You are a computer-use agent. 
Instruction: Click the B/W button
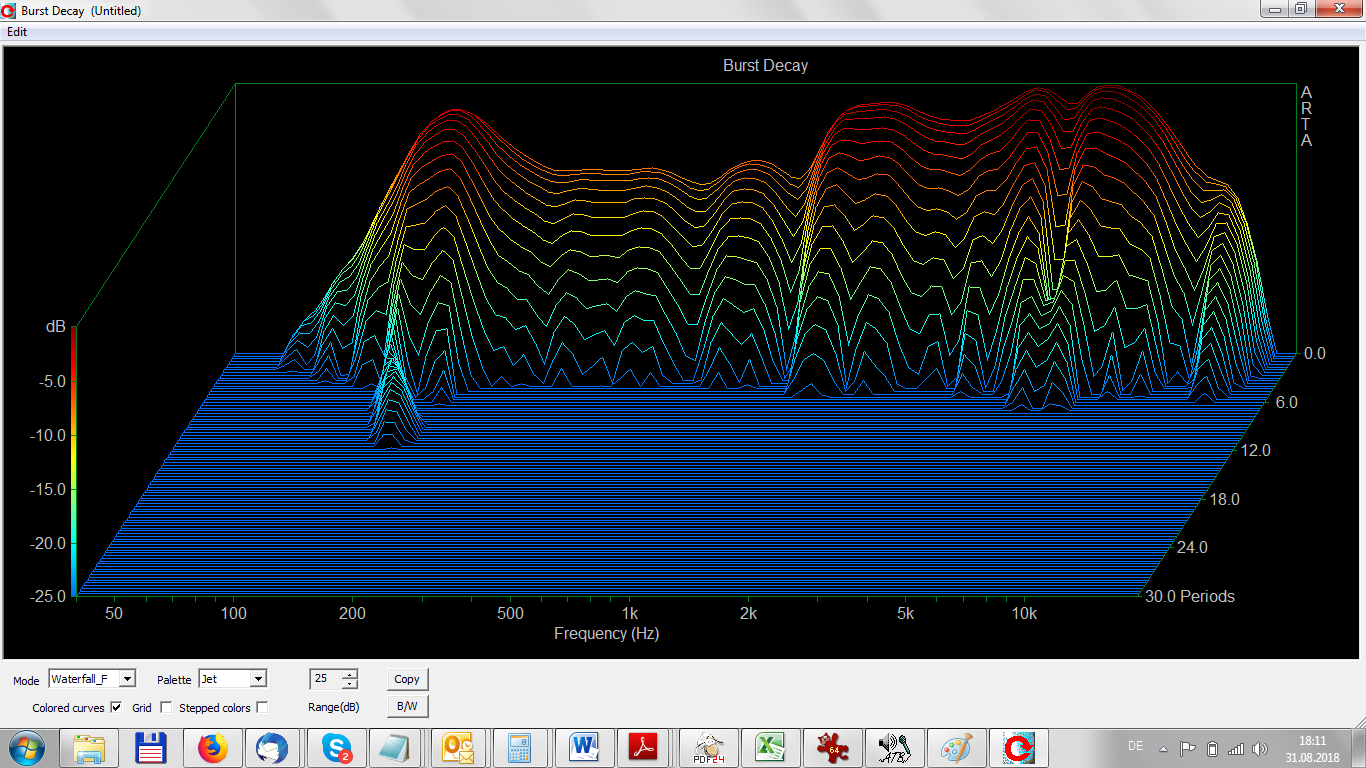coord(407,706)
